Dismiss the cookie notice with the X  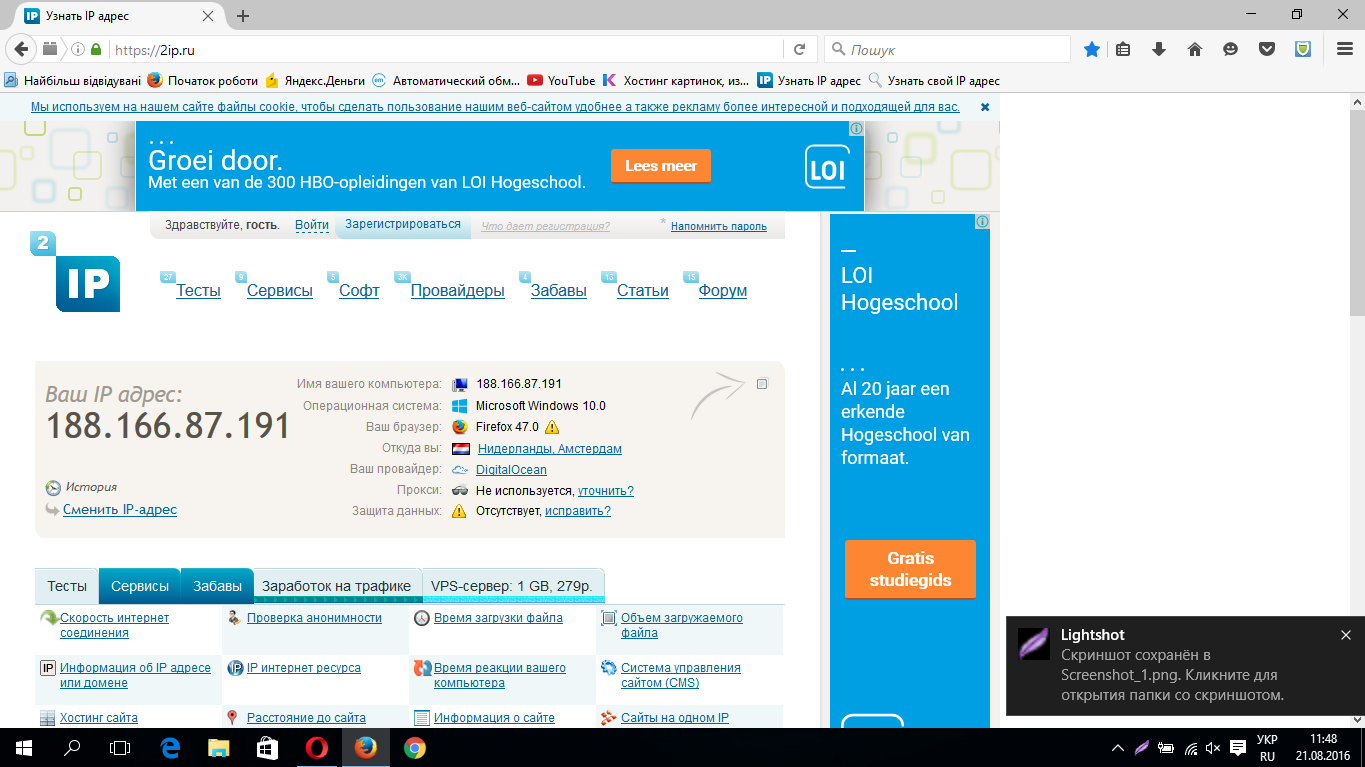tap(985, 107)
